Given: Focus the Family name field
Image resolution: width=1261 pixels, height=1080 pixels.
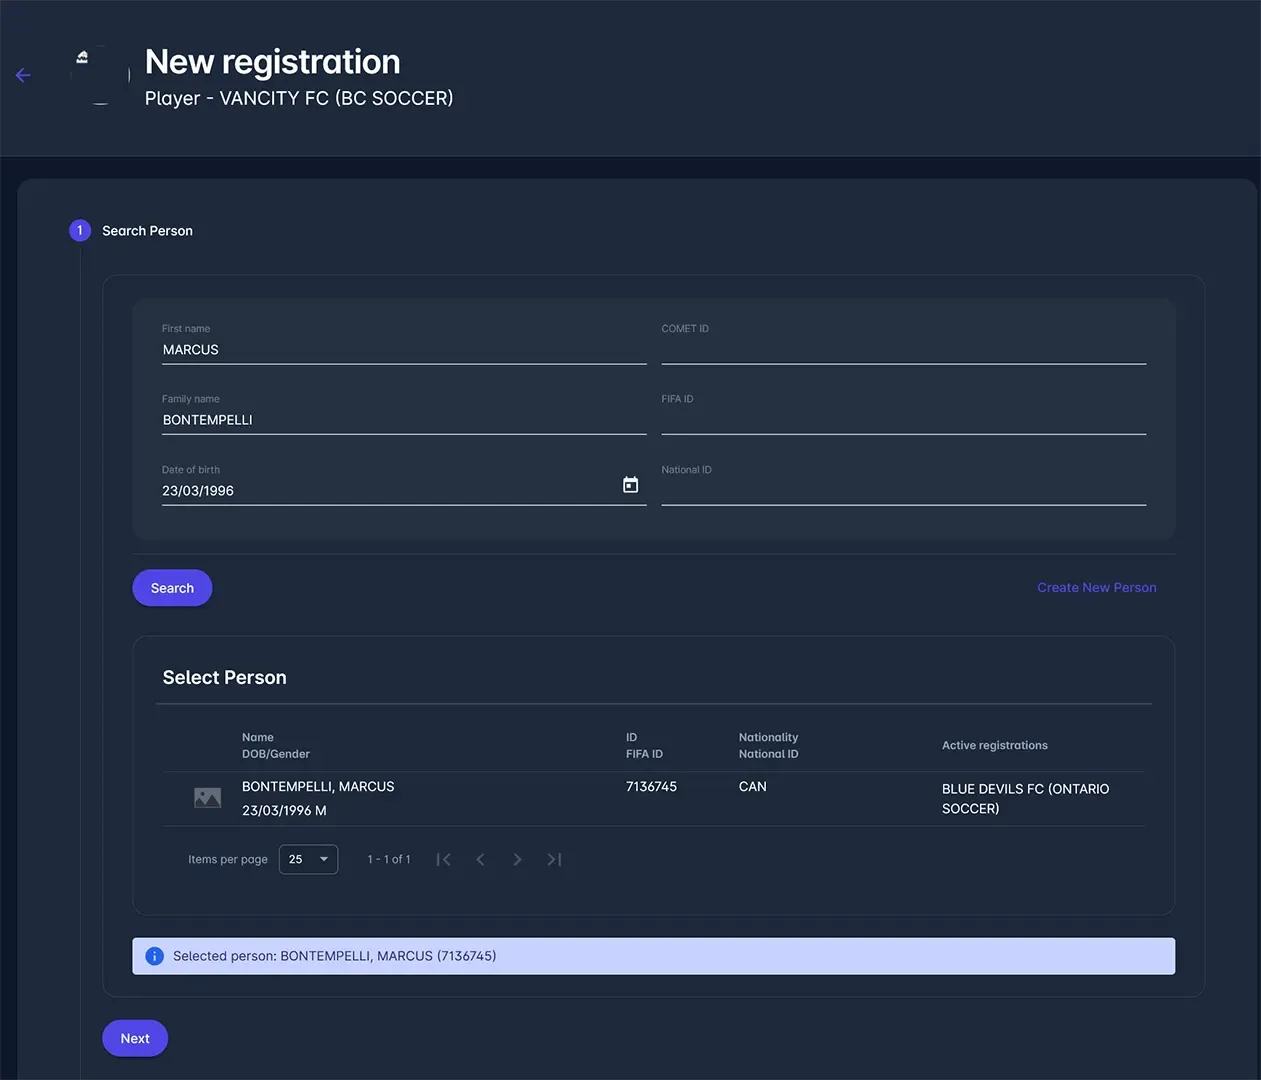Looking at the screenshot, I should pos(403,420).
